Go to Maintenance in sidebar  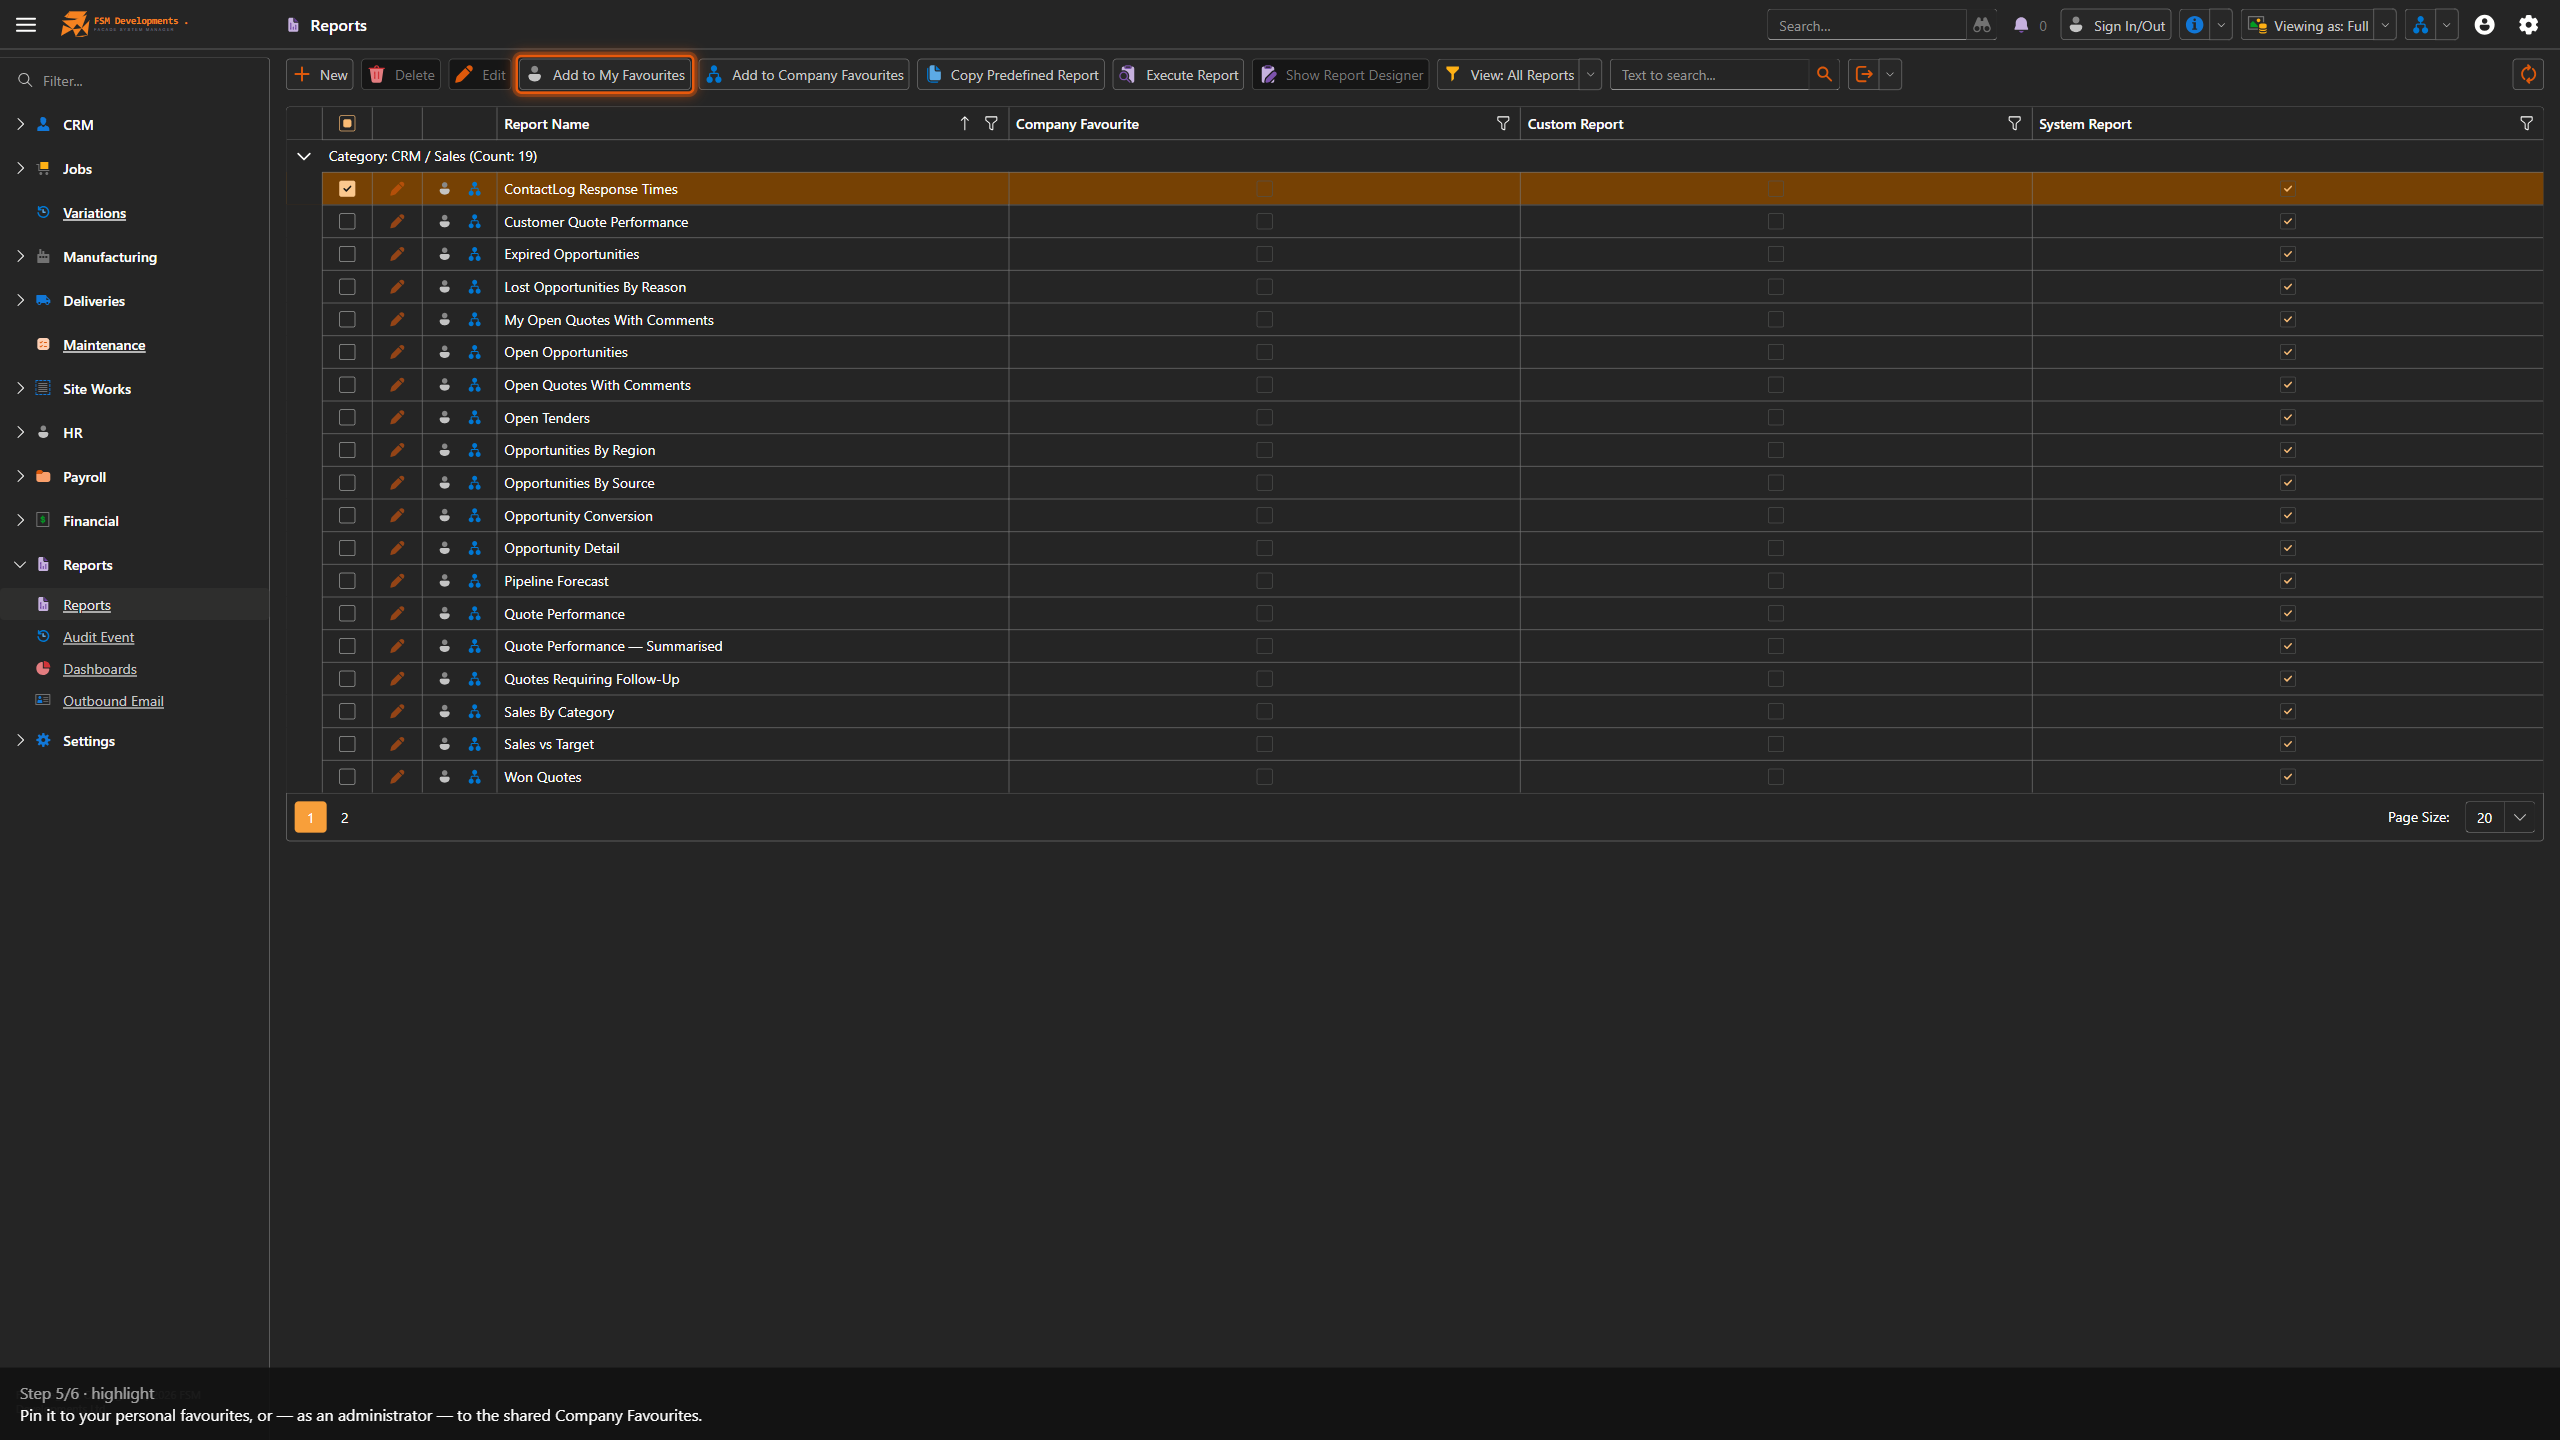(x=104, y=345)
